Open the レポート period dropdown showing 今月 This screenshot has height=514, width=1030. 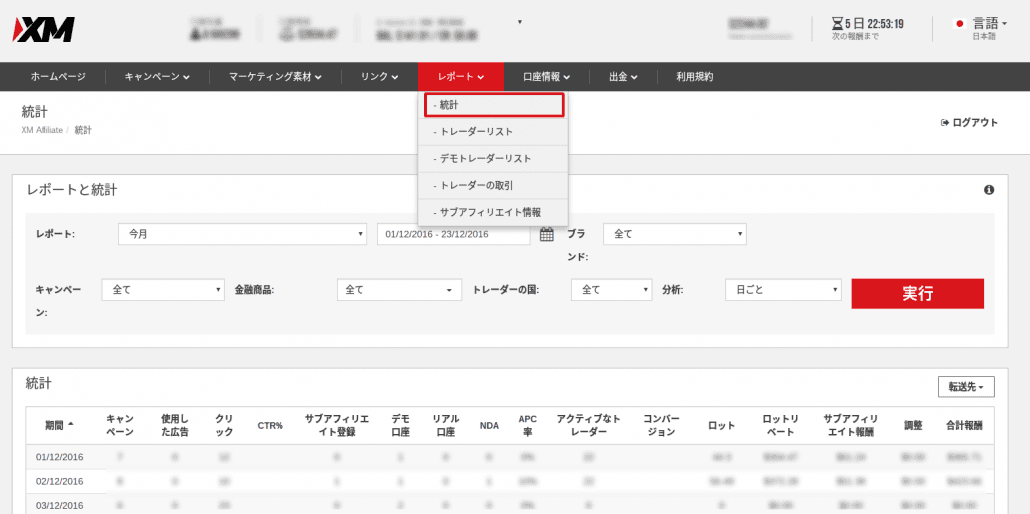coord(242,234)
